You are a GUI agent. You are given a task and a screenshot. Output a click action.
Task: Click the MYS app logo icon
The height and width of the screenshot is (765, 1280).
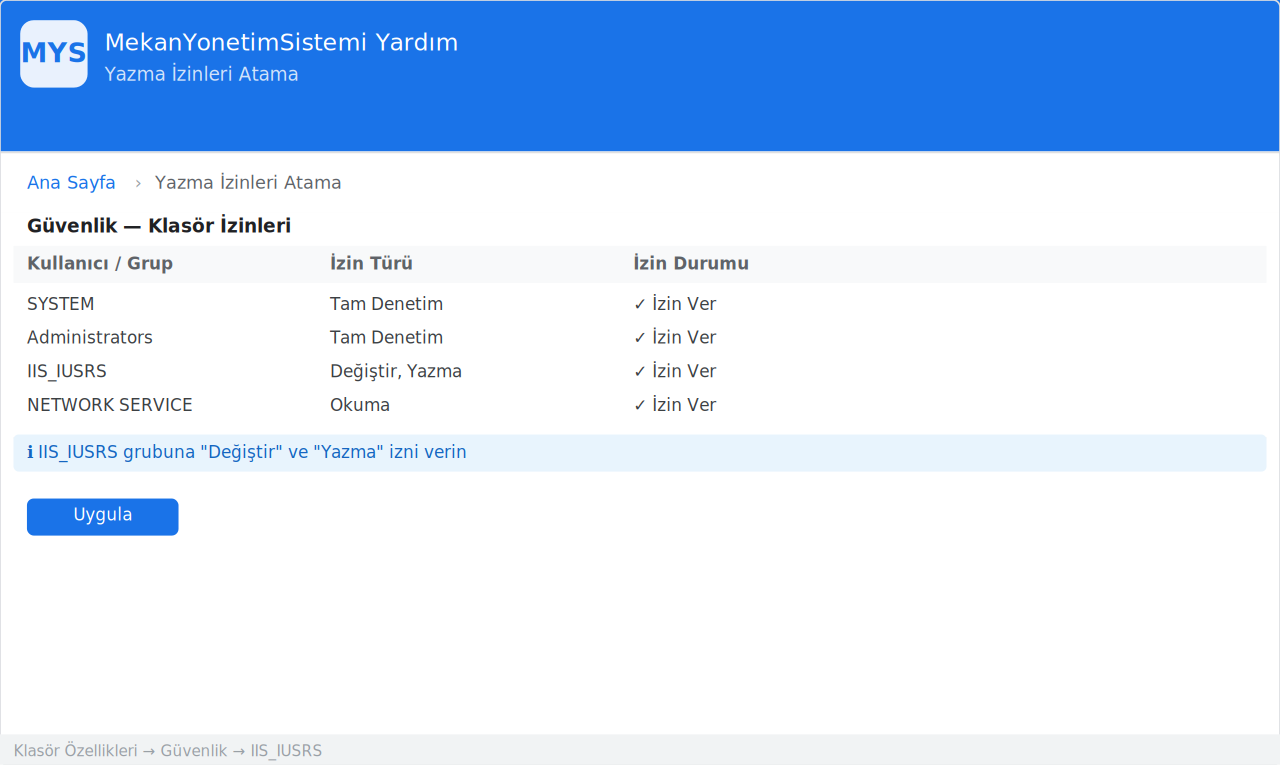click(x=54, y=54)
